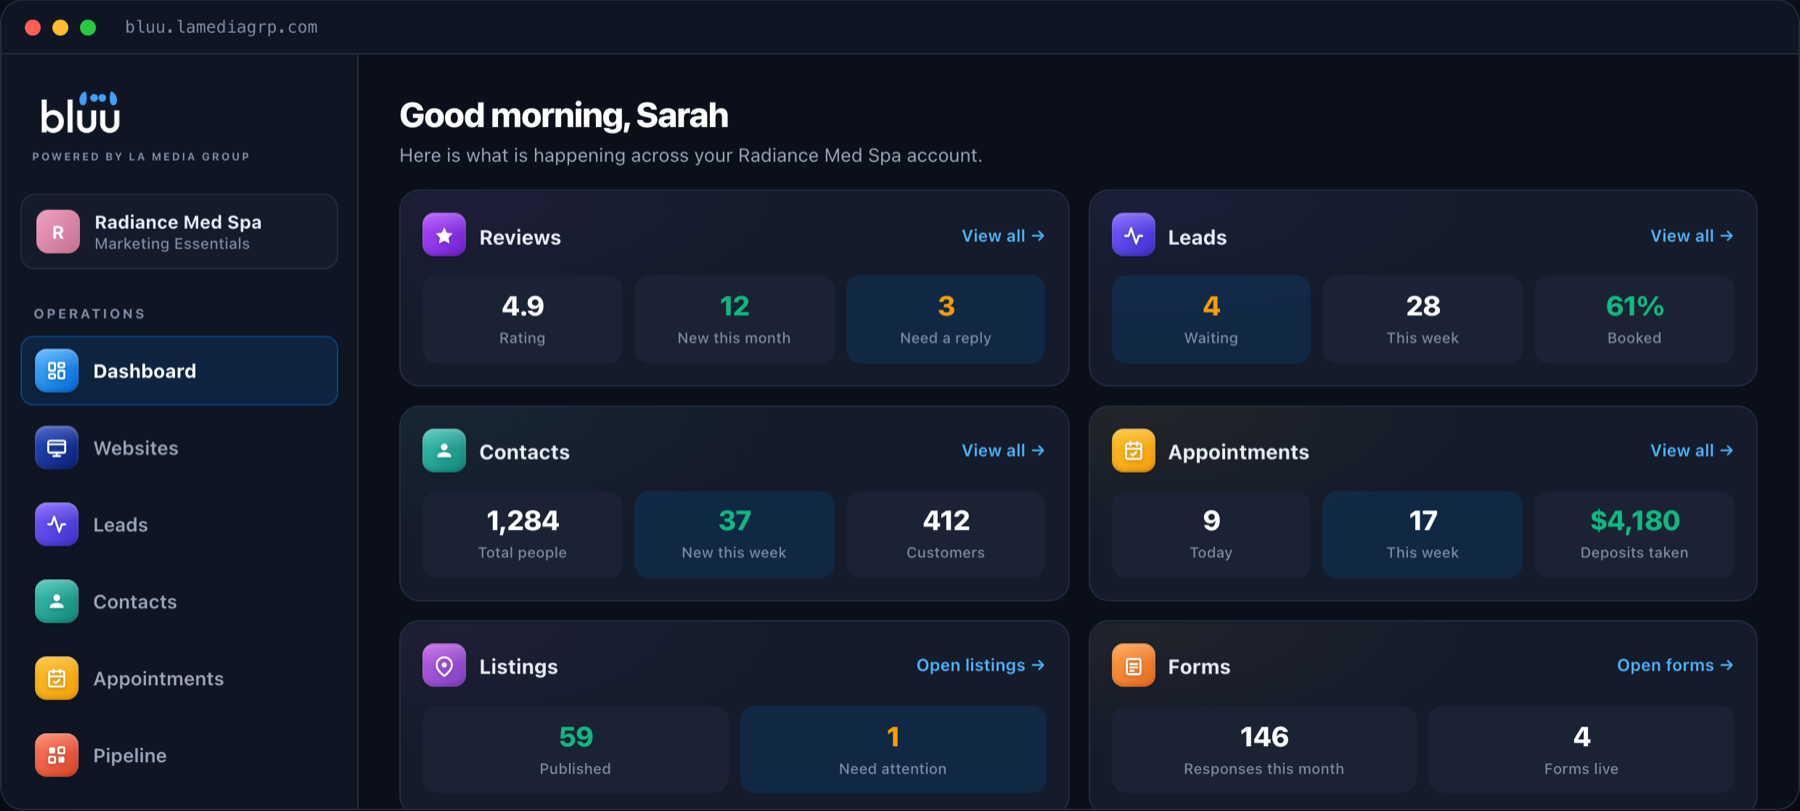Click View all on Reviews card

point(1003,236)
